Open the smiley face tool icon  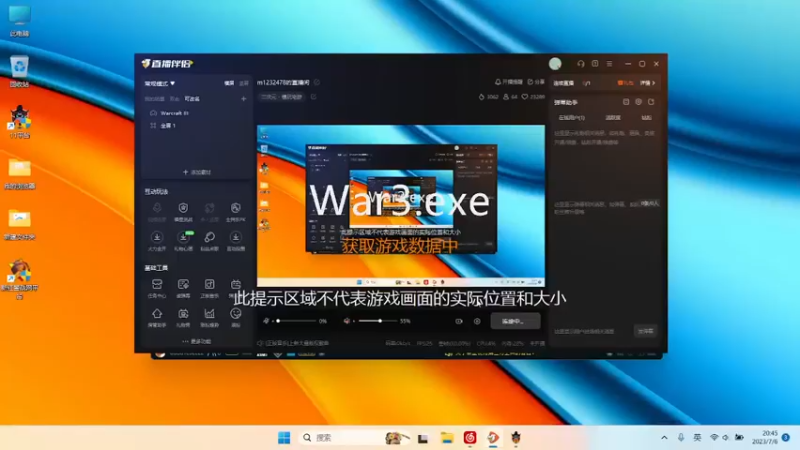coord(236,316)
